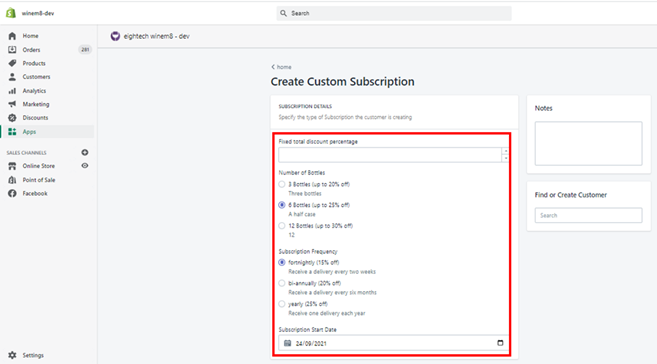Click the Customers person icon

click(12, 77)
